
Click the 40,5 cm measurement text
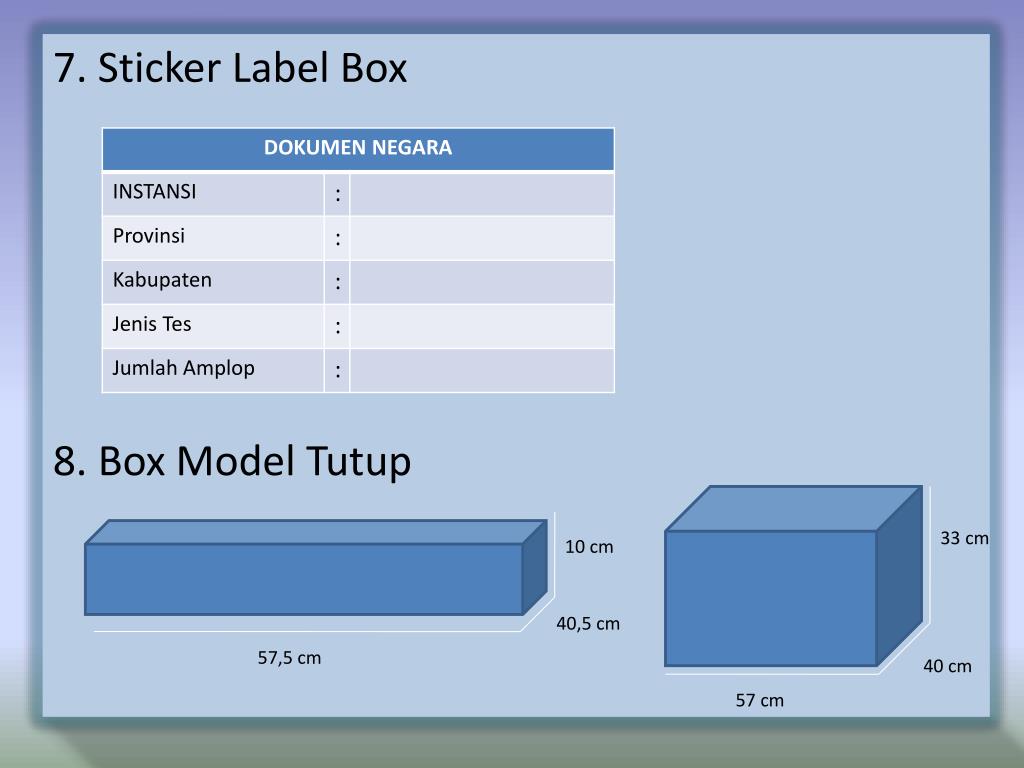589,623
